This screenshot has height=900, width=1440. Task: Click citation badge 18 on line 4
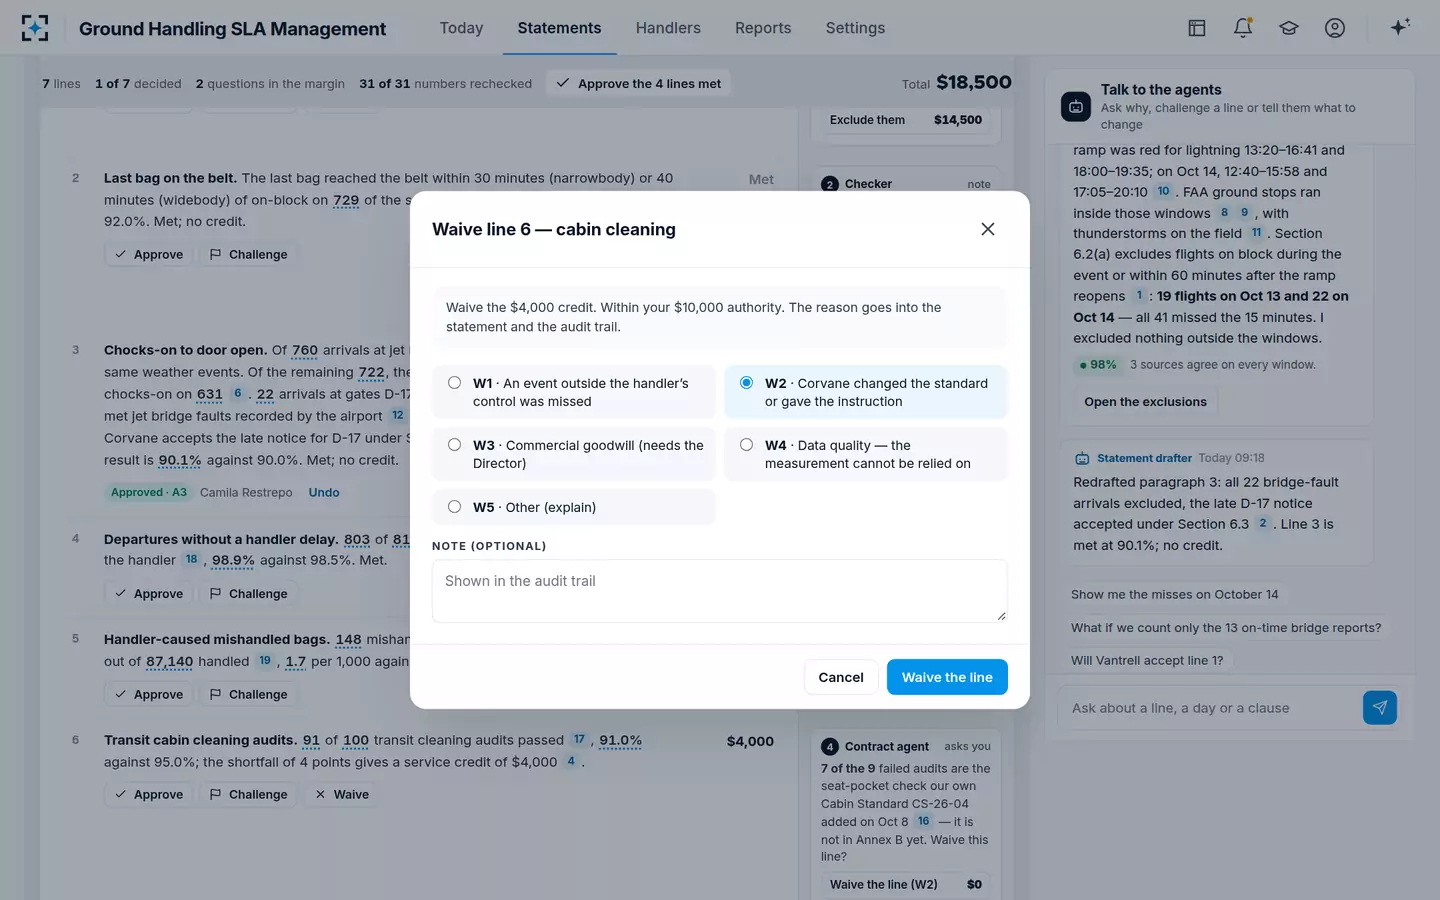192,560
